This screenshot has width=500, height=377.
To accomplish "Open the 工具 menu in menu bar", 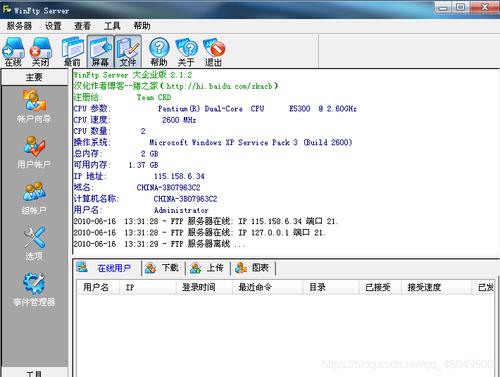I will 112,26.
